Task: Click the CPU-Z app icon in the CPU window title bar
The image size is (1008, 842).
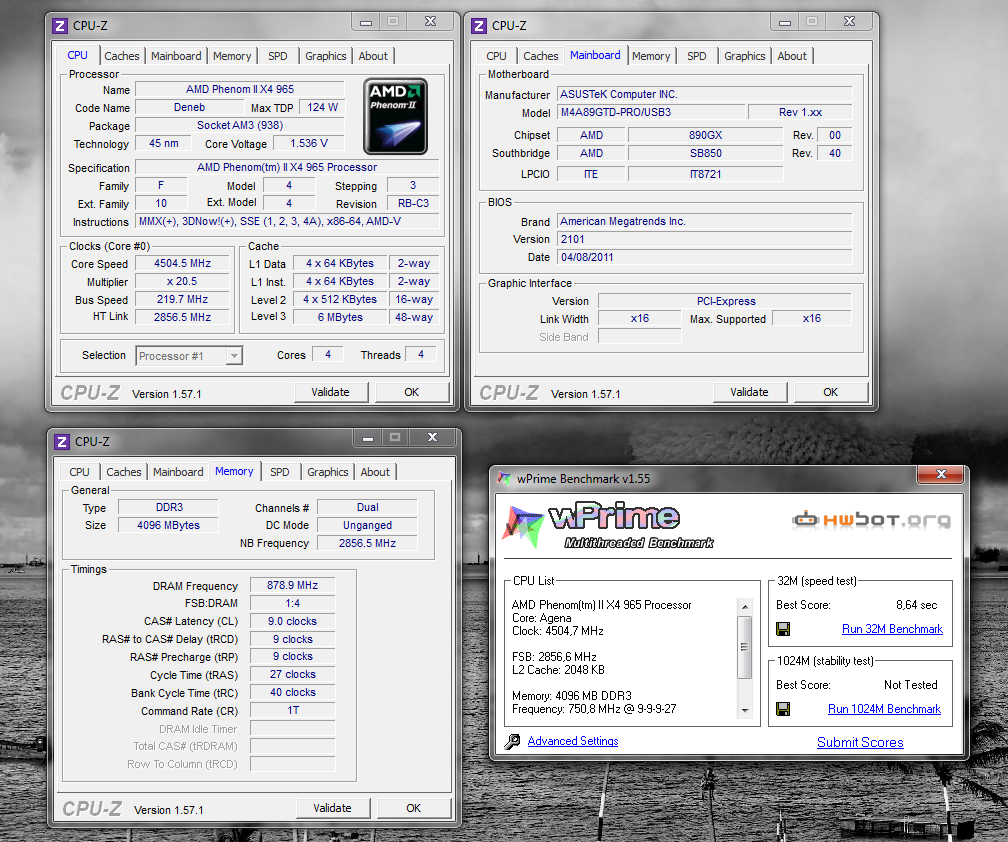Action: [x=60, y=26]
